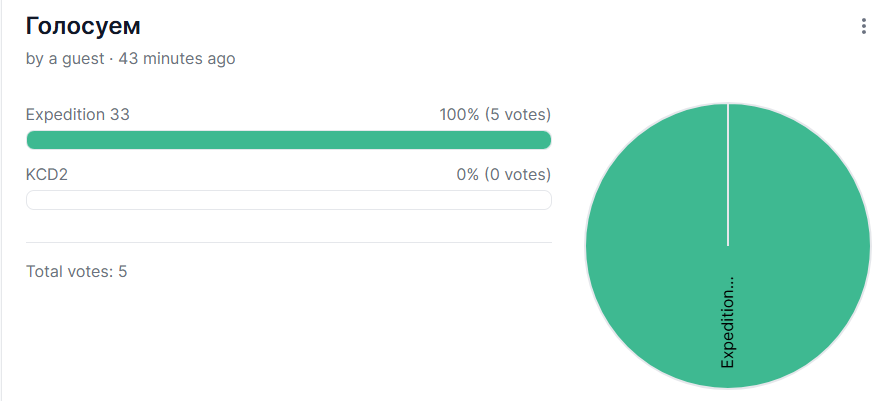
Task: Click the green Expedition 33 result bar
Action: [x=289, y=140]
